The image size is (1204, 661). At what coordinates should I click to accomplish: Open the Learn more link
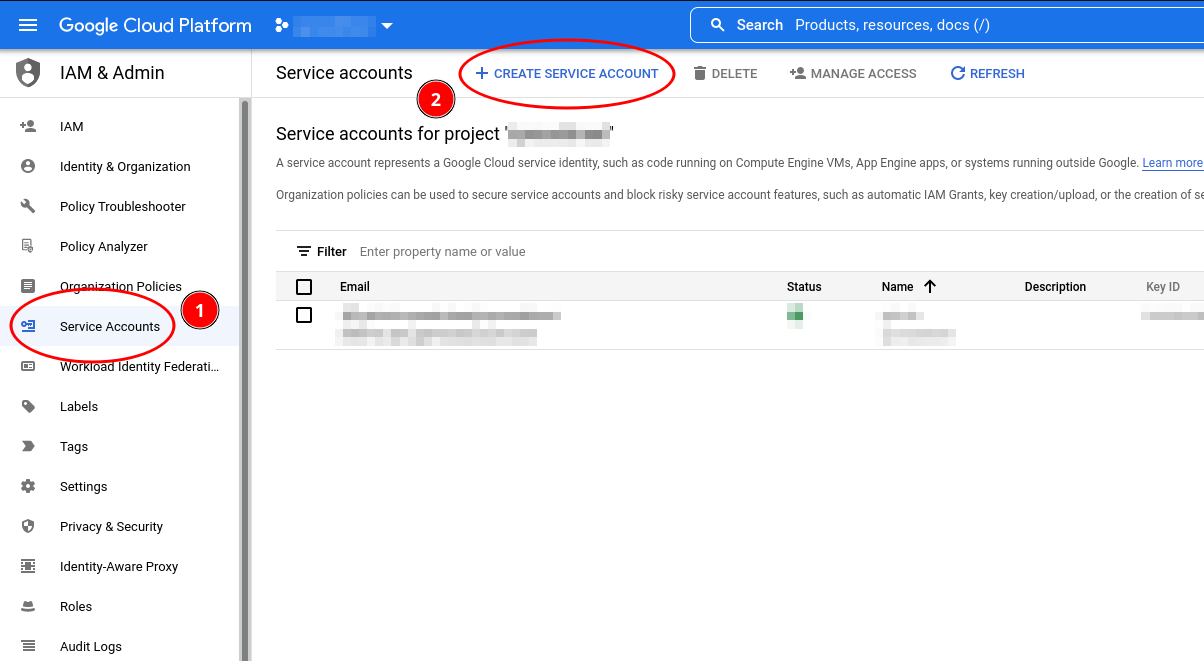coord(1172,163)
